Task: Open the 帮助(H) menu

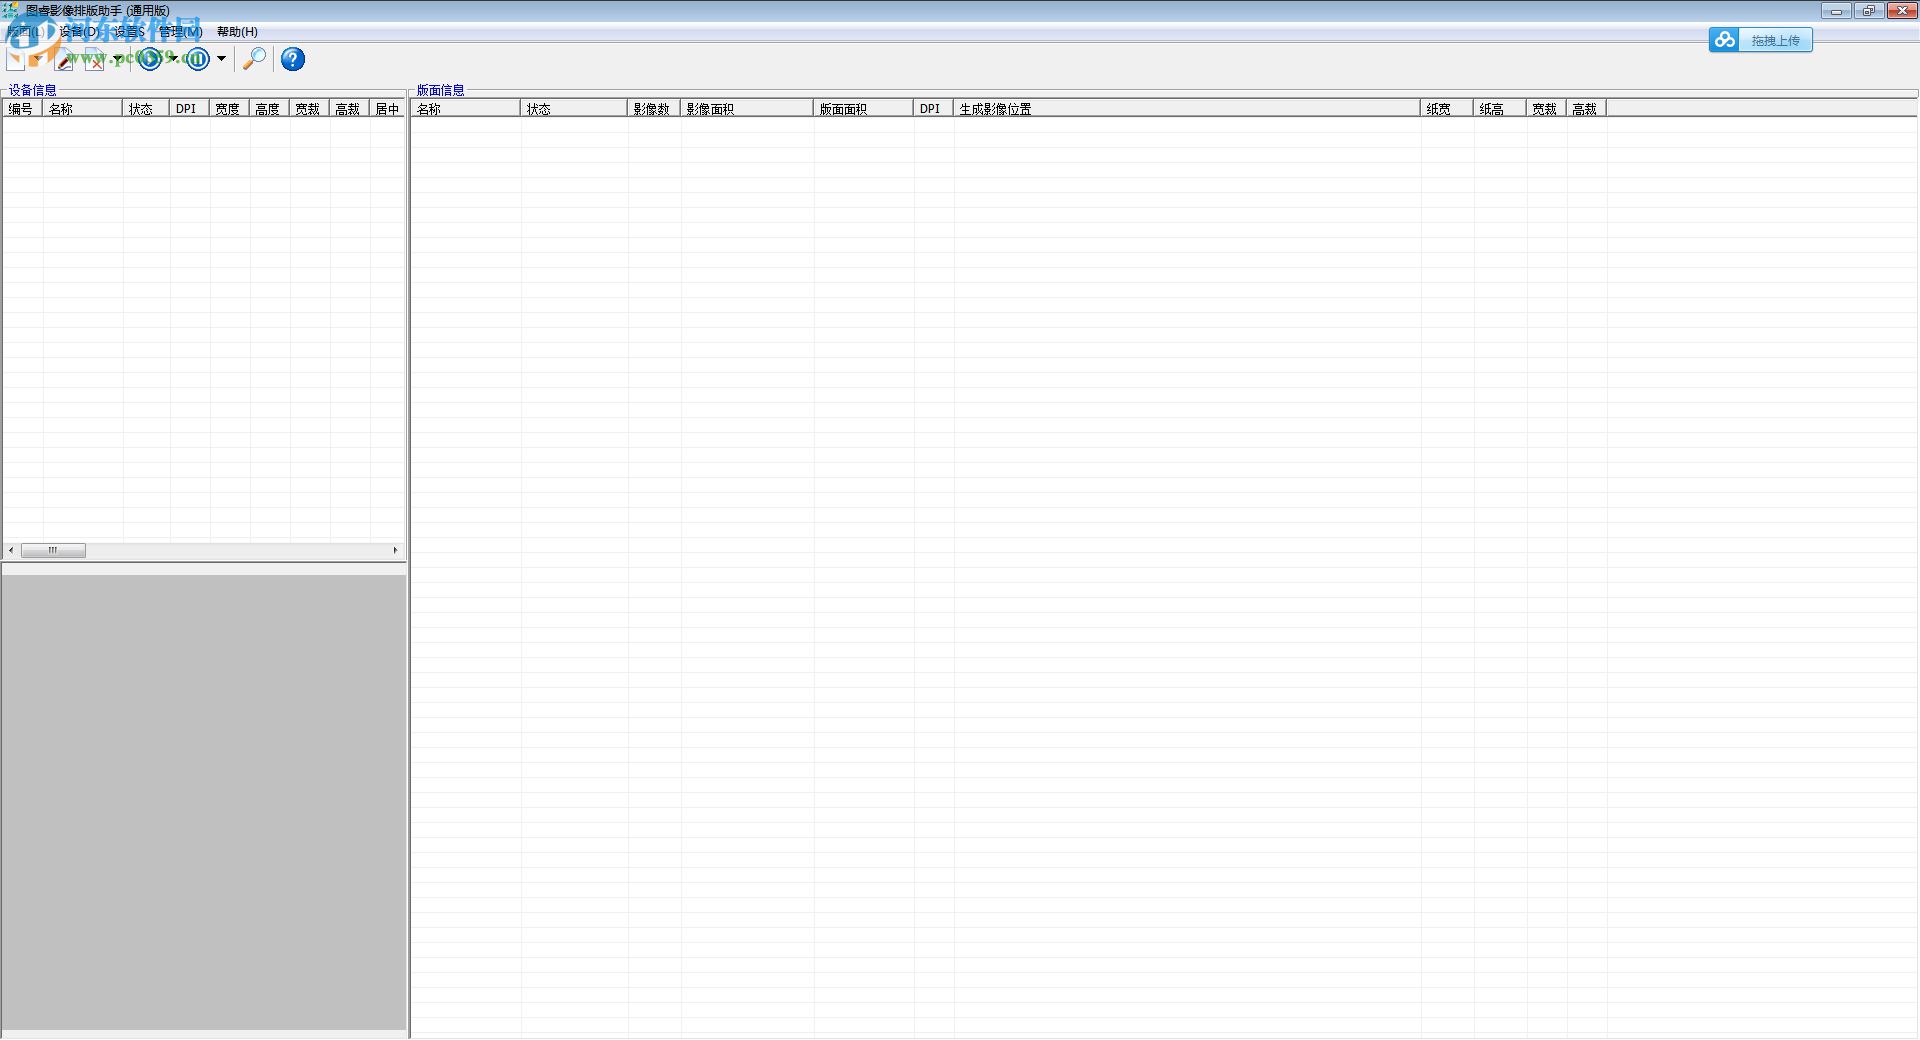Action: 237,32
